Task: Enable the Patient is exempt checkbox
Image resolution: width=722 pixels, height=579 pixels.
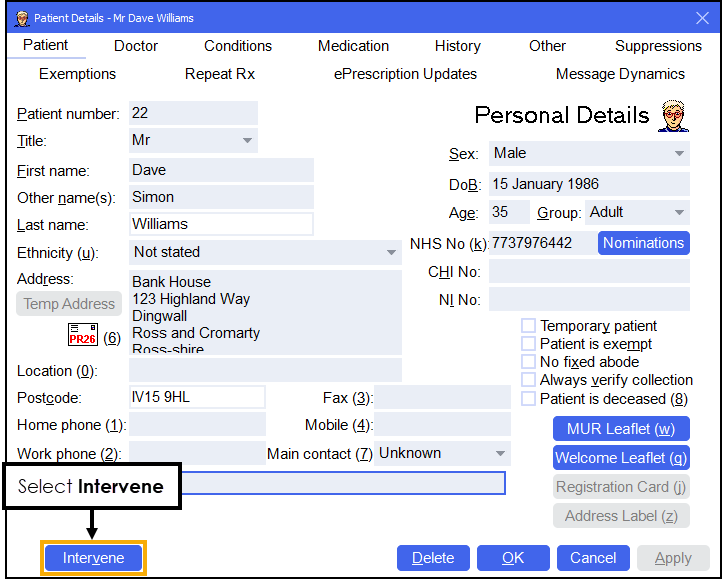Action: [x=528, y=344]
